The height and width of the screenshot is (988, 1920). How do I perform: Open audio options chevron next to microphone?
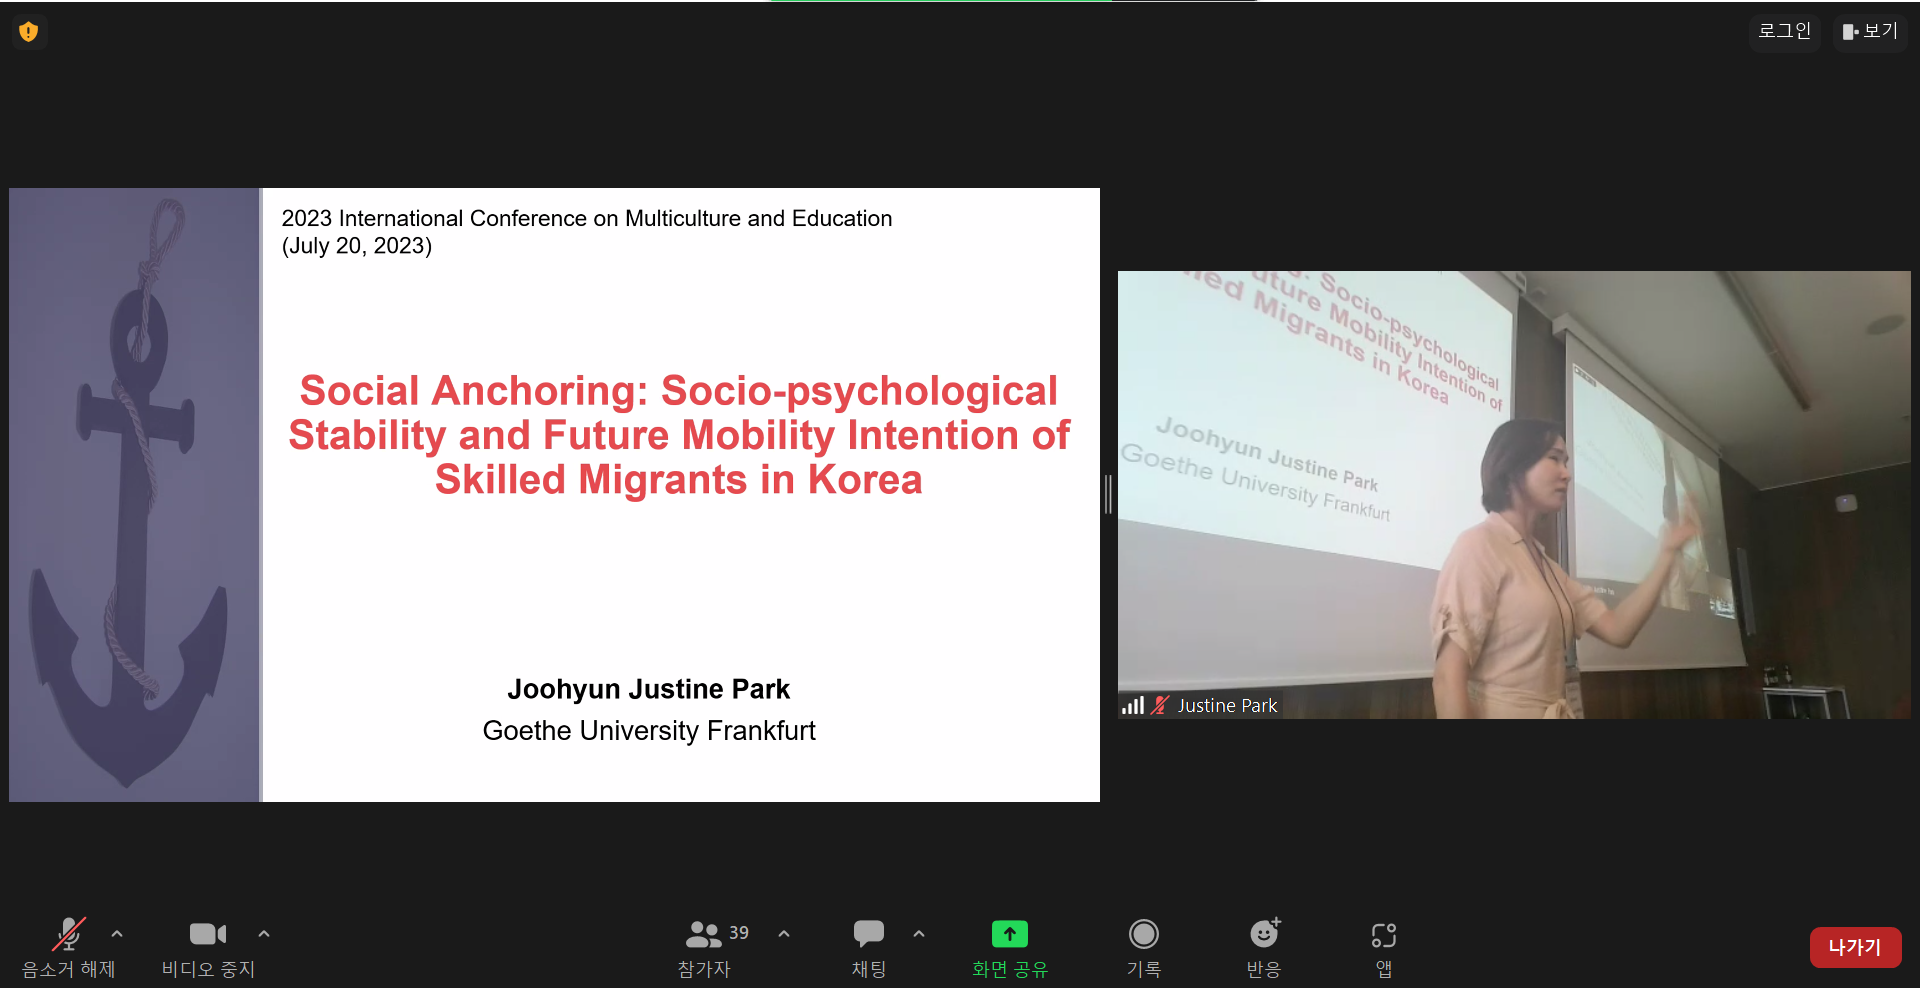coord(117,934)
